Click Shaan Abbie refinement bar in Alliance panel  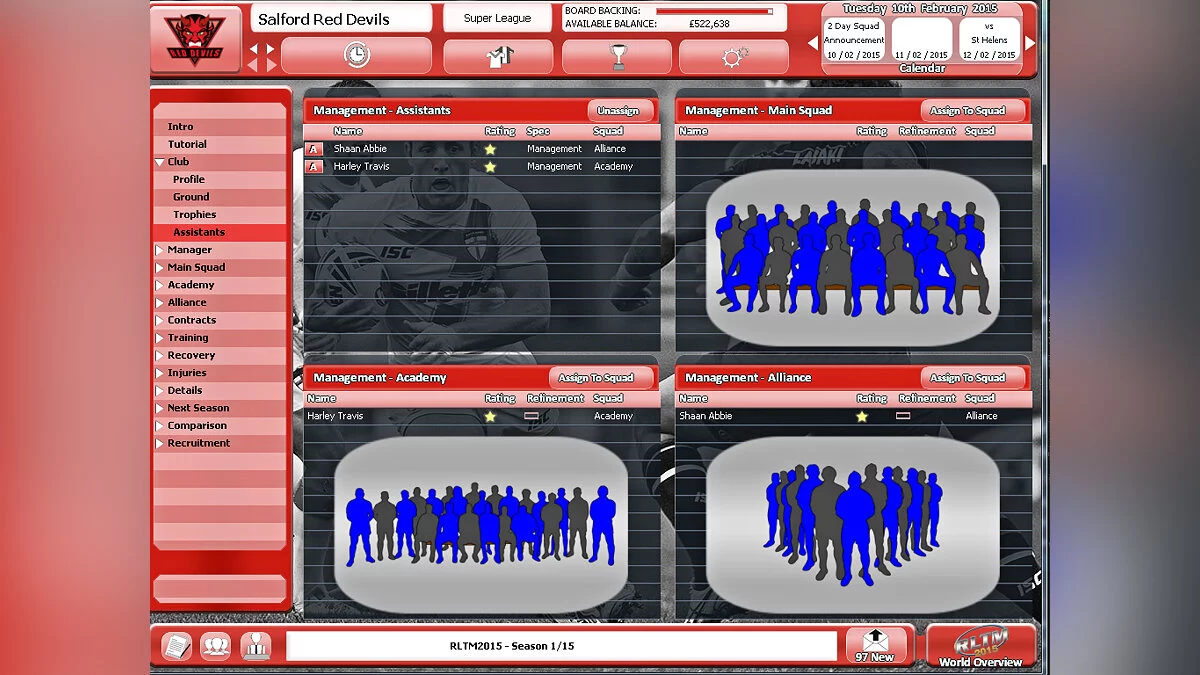coord(903,416)
